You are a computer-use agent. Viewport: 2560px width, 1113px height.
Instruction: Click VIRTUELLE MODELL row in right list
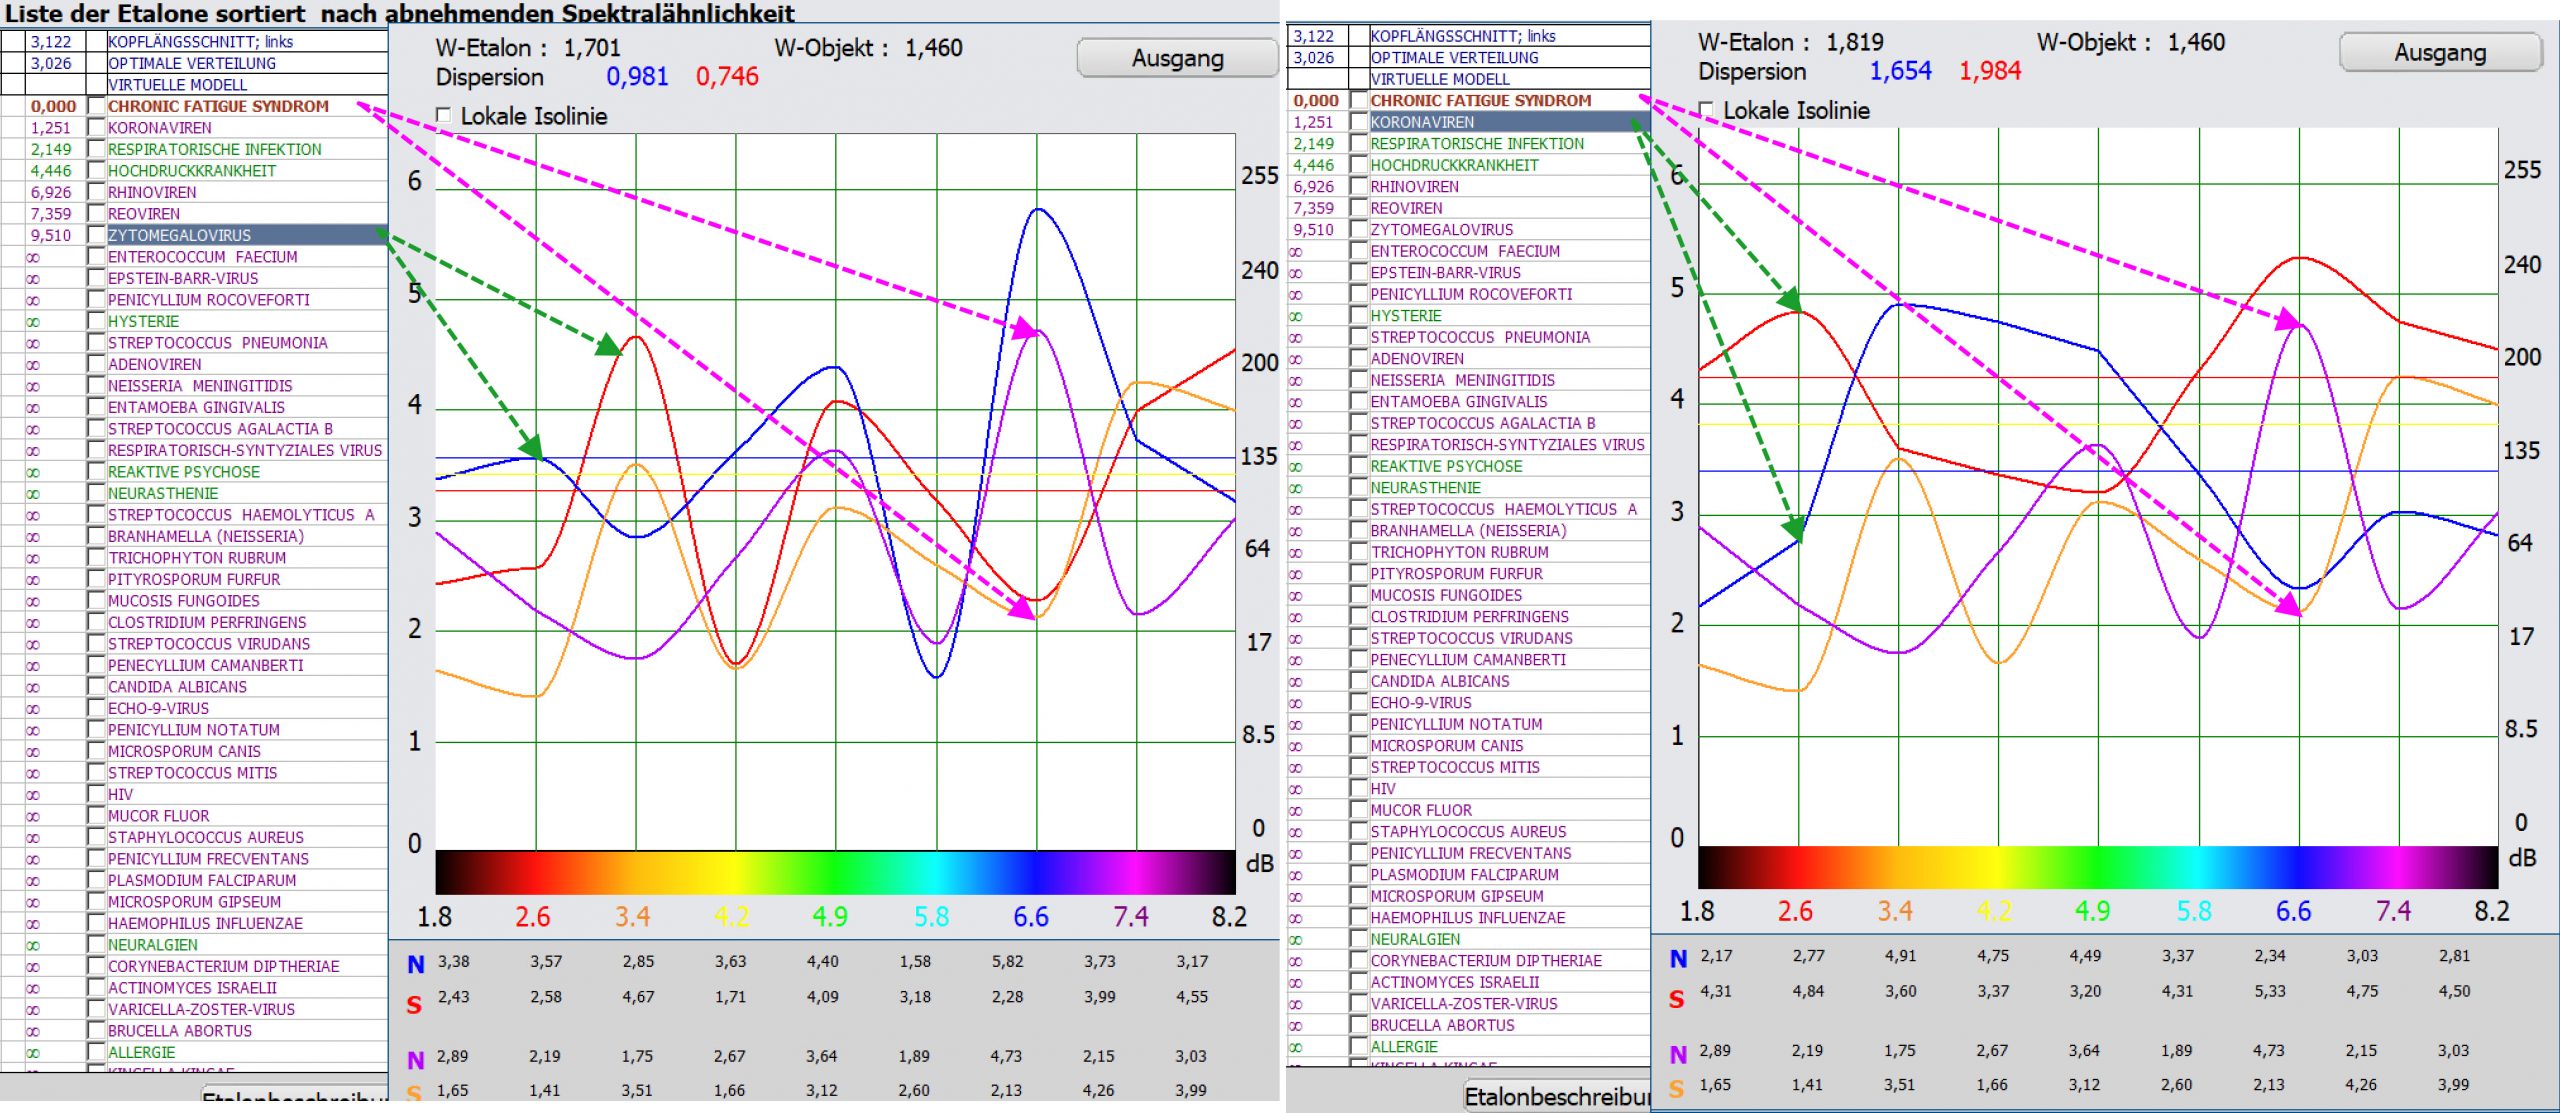(x=1440, y=79)
